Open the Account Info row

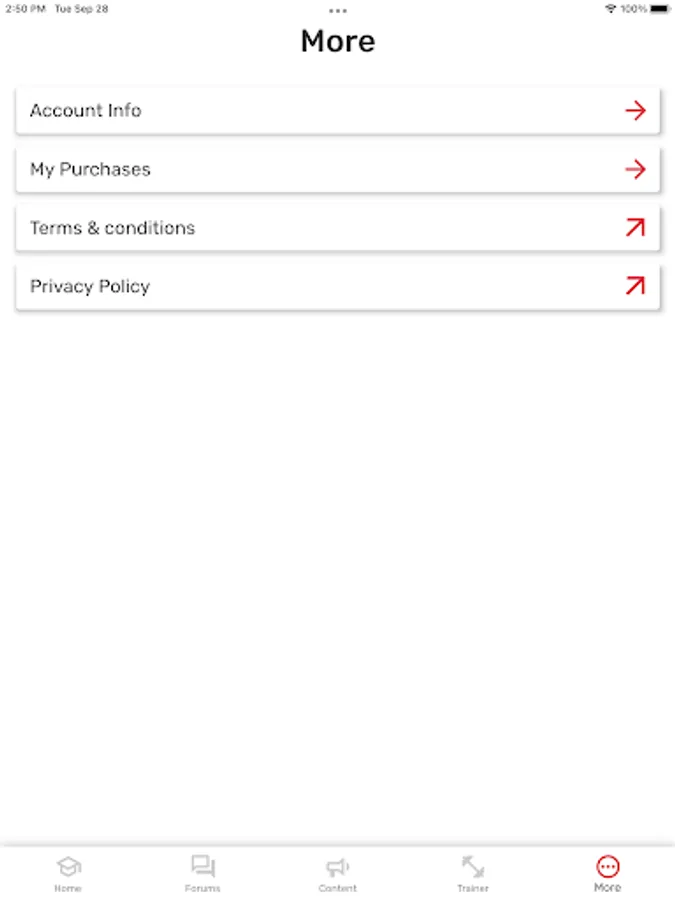tap(338, 110)
